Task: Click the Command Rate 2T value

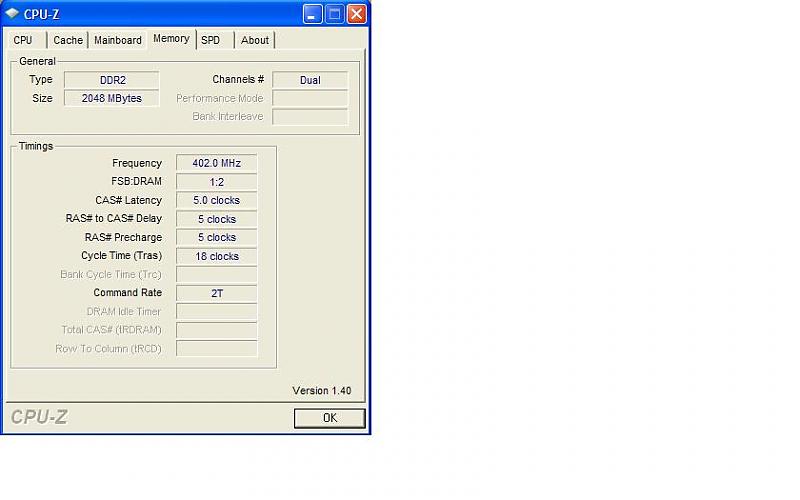Action: click(x=217, y=293)
